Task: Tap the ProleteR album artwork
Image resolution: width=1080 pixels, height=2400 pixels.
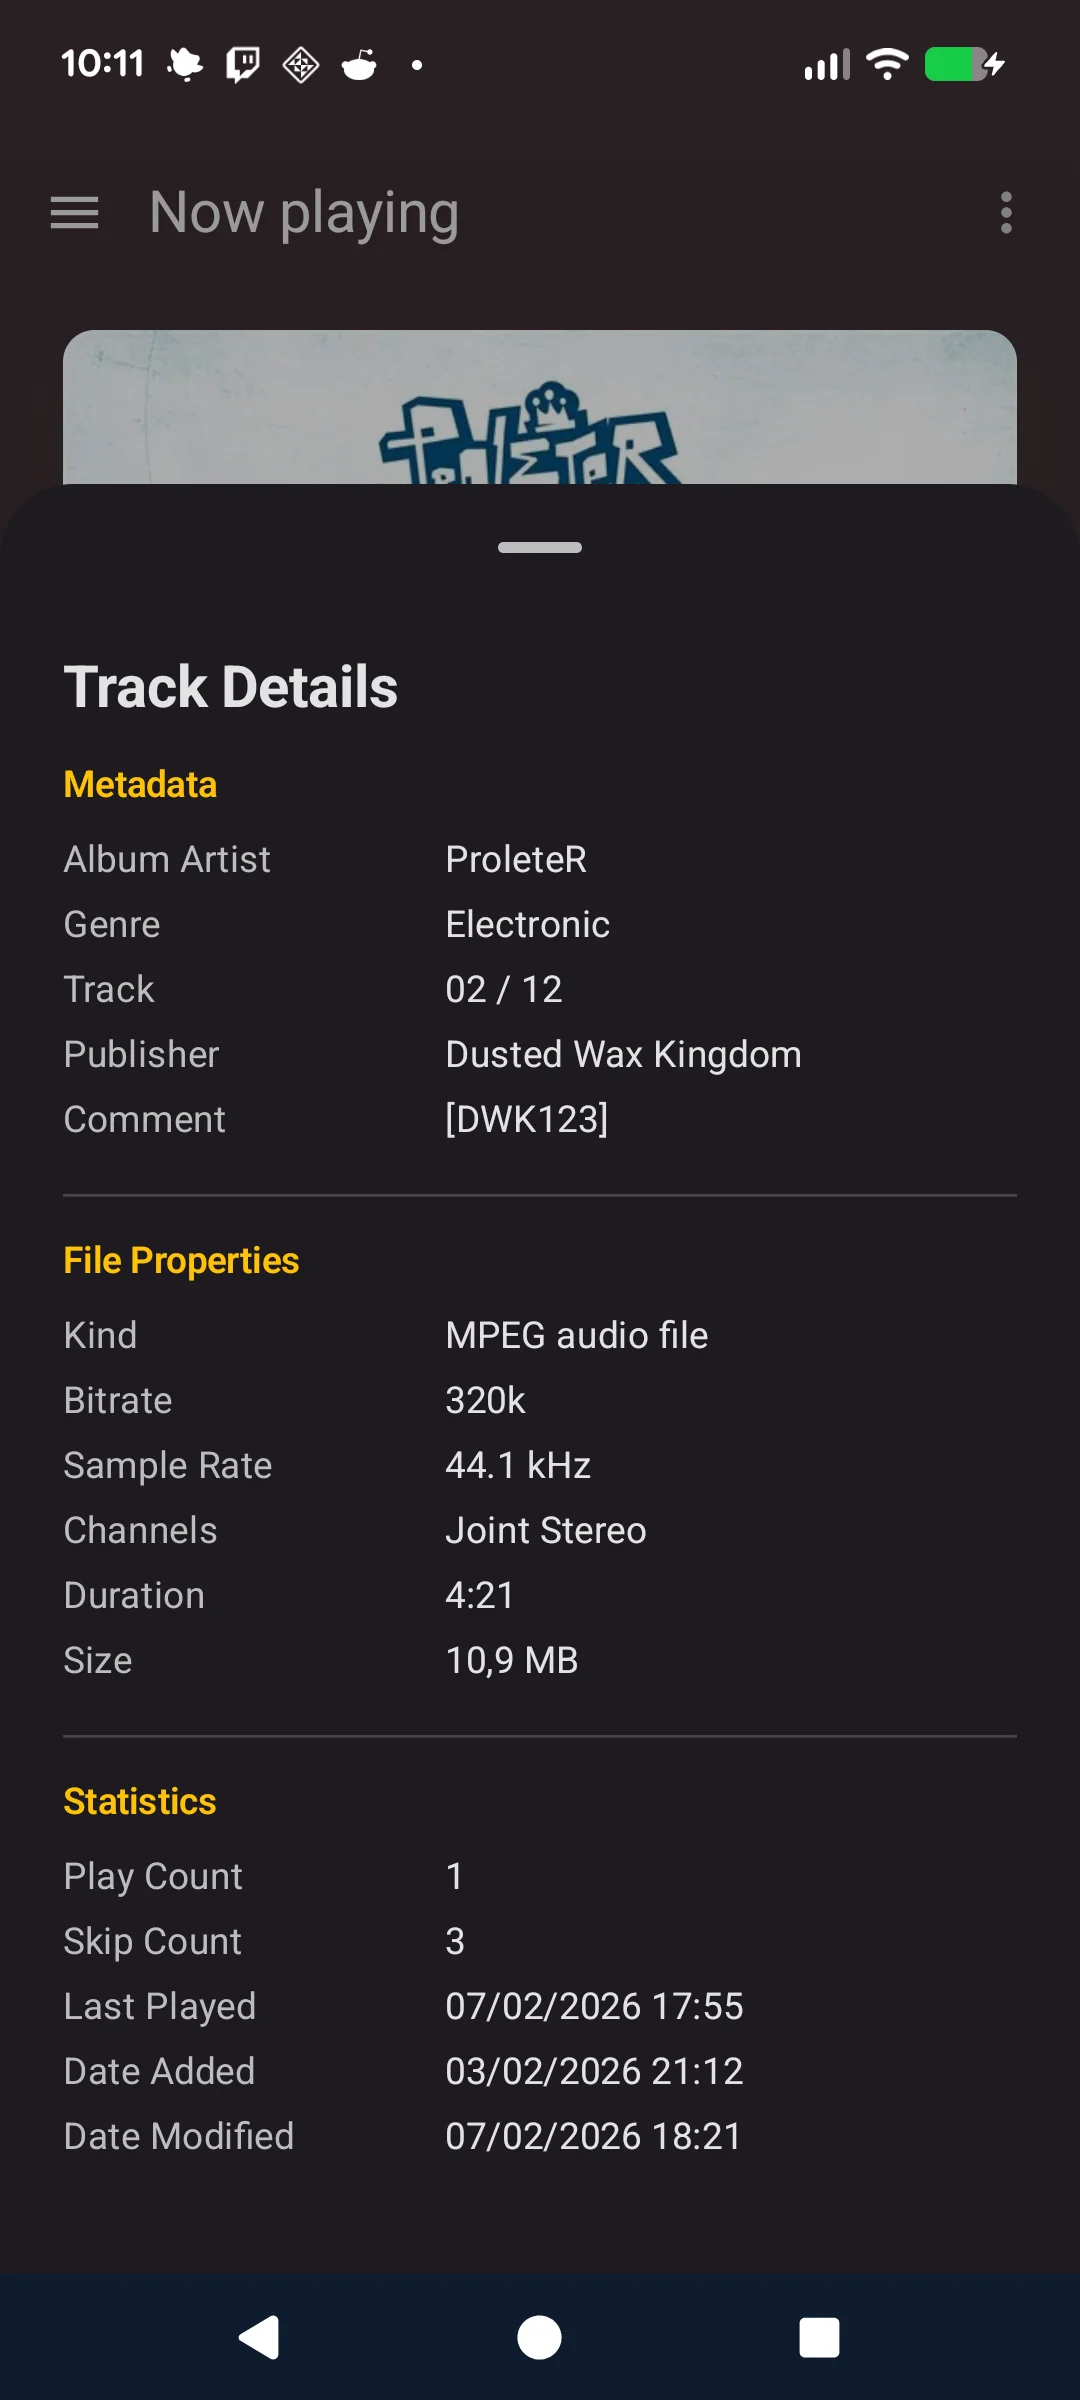Action: click(x=539, y=410)
